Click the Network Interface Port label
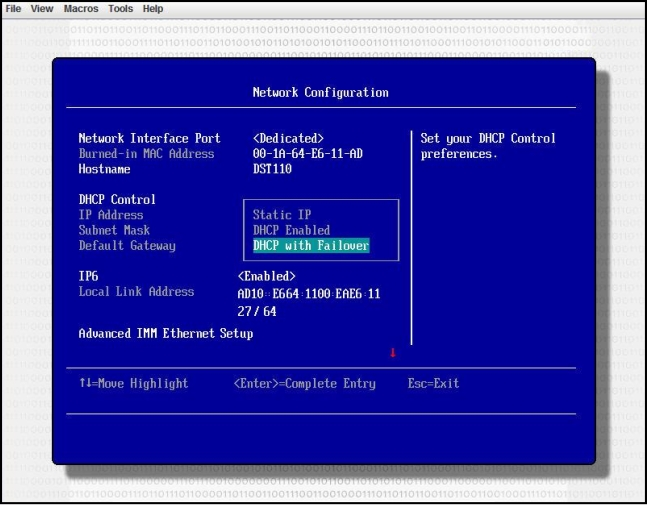 [149, 138]
